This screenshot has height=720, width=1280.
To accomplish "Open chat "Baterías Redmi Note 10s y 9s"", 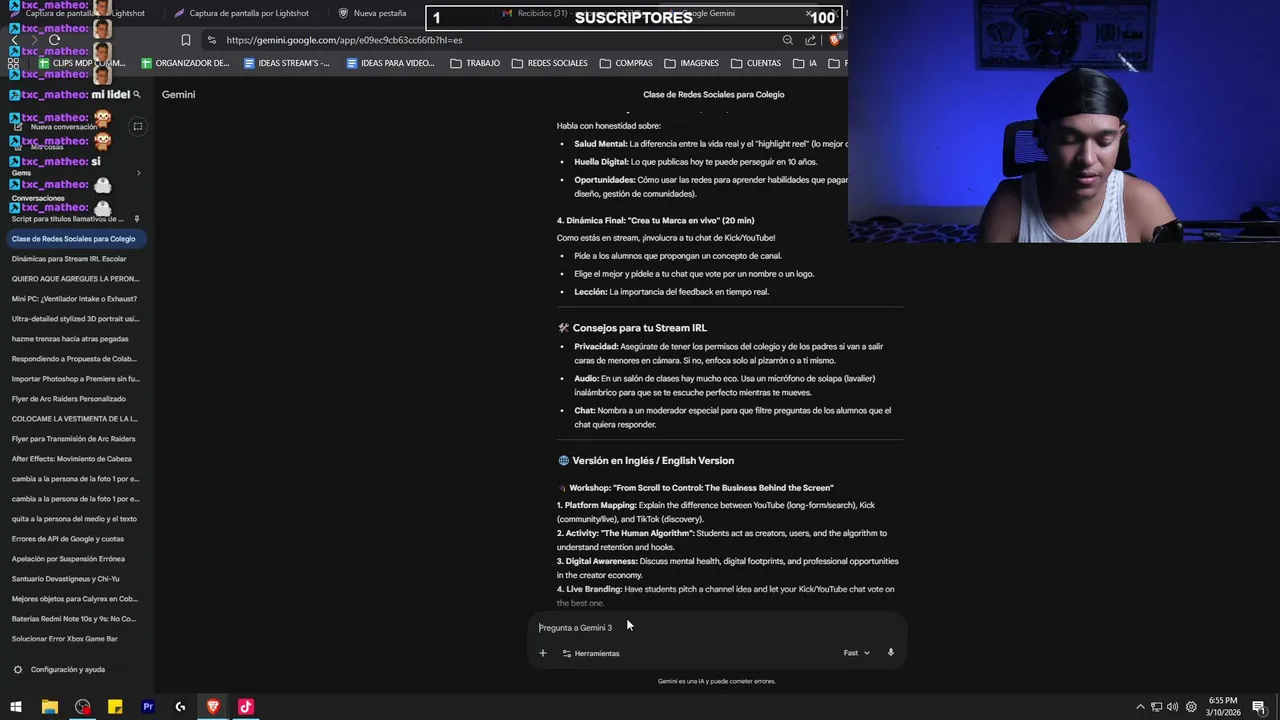I will click(74, 619).
